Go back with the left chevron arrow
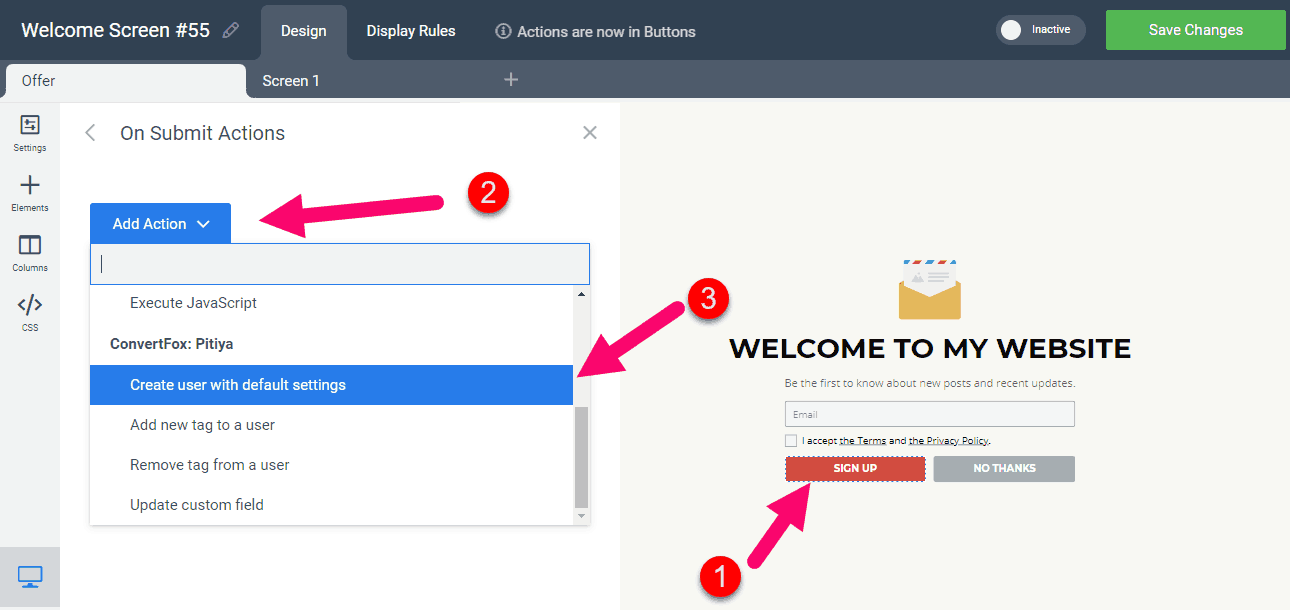Image resolution: width=1290 pixels, height=610 pixels. pyautogui.click(x=90, y=133)
